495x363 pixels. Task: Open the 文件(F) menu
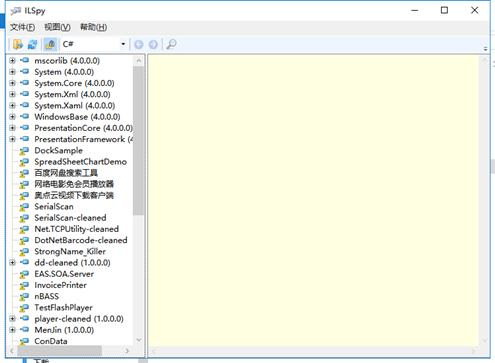22,27
